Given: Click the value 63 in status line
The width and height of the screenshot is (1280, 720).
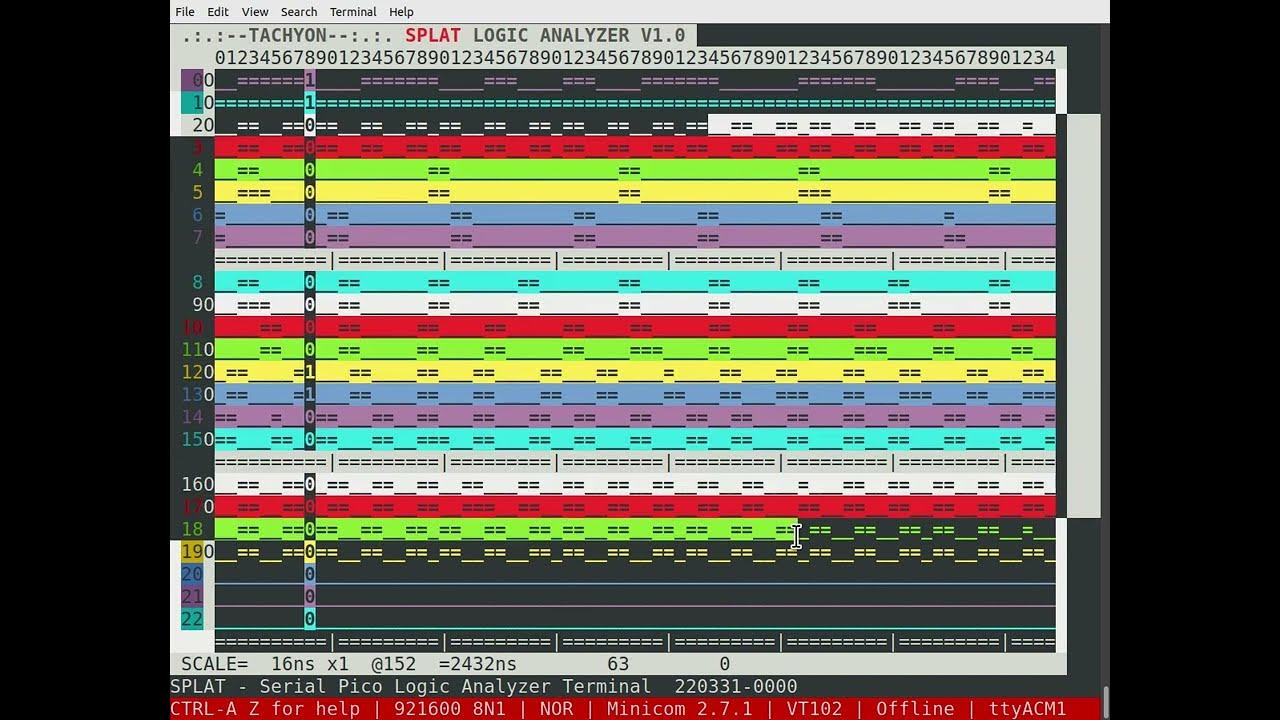Looking at the screenshot, I should click(x=618, y=664).
